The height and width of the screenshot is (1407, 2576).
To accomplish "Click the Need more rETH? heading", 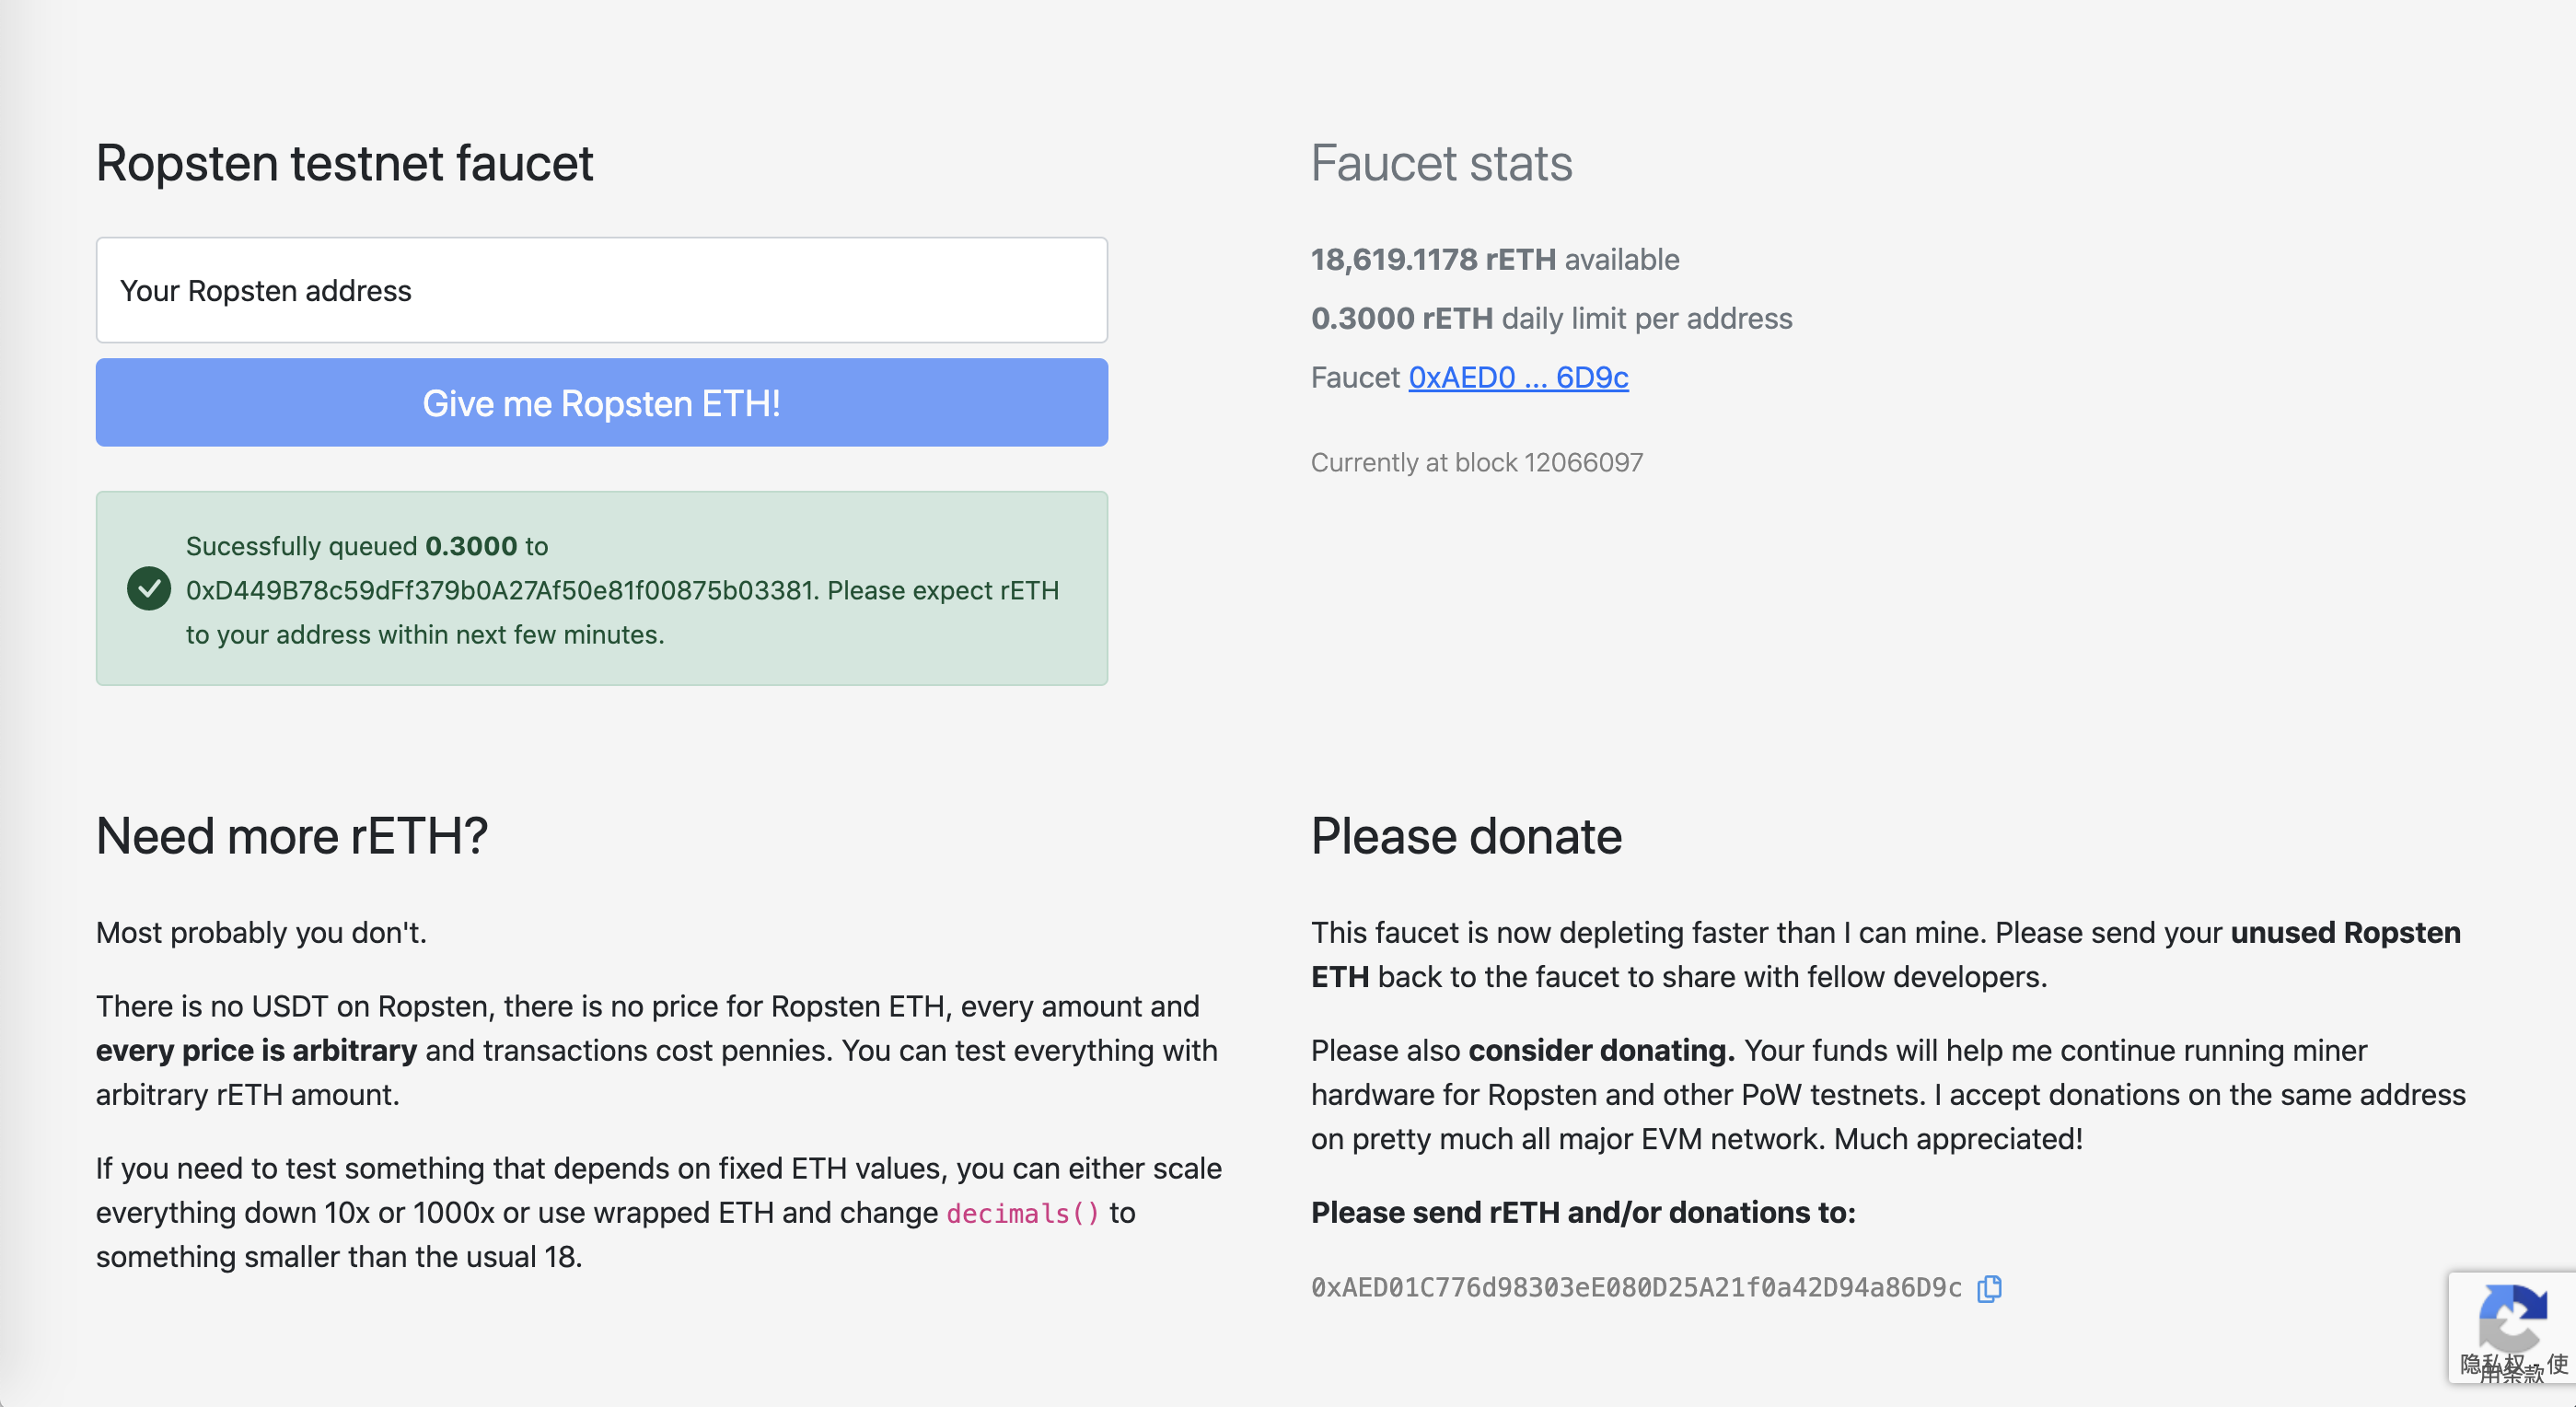I will [291, 836].
